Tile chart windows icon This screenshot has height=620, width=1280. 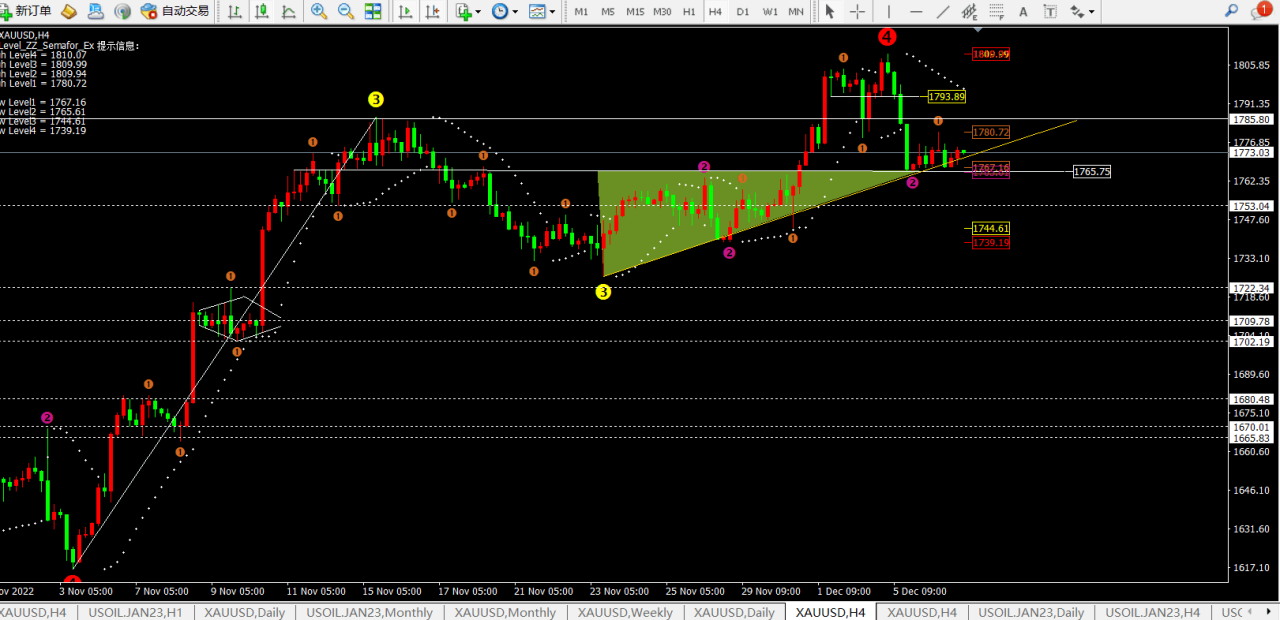pos(373,12)
